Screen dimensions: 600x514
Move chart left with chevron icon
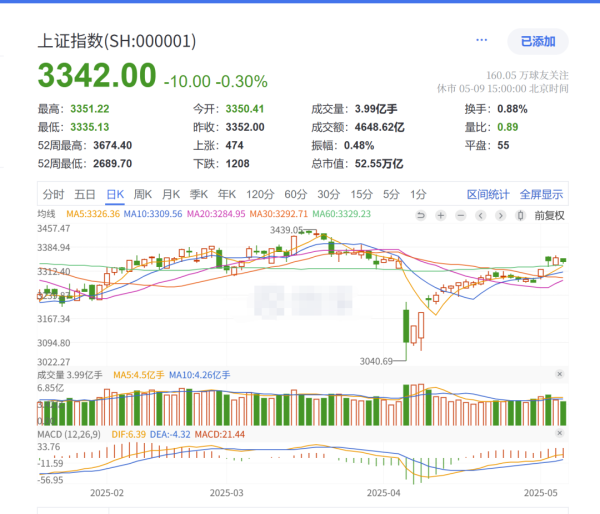click(x=481, y=215)
